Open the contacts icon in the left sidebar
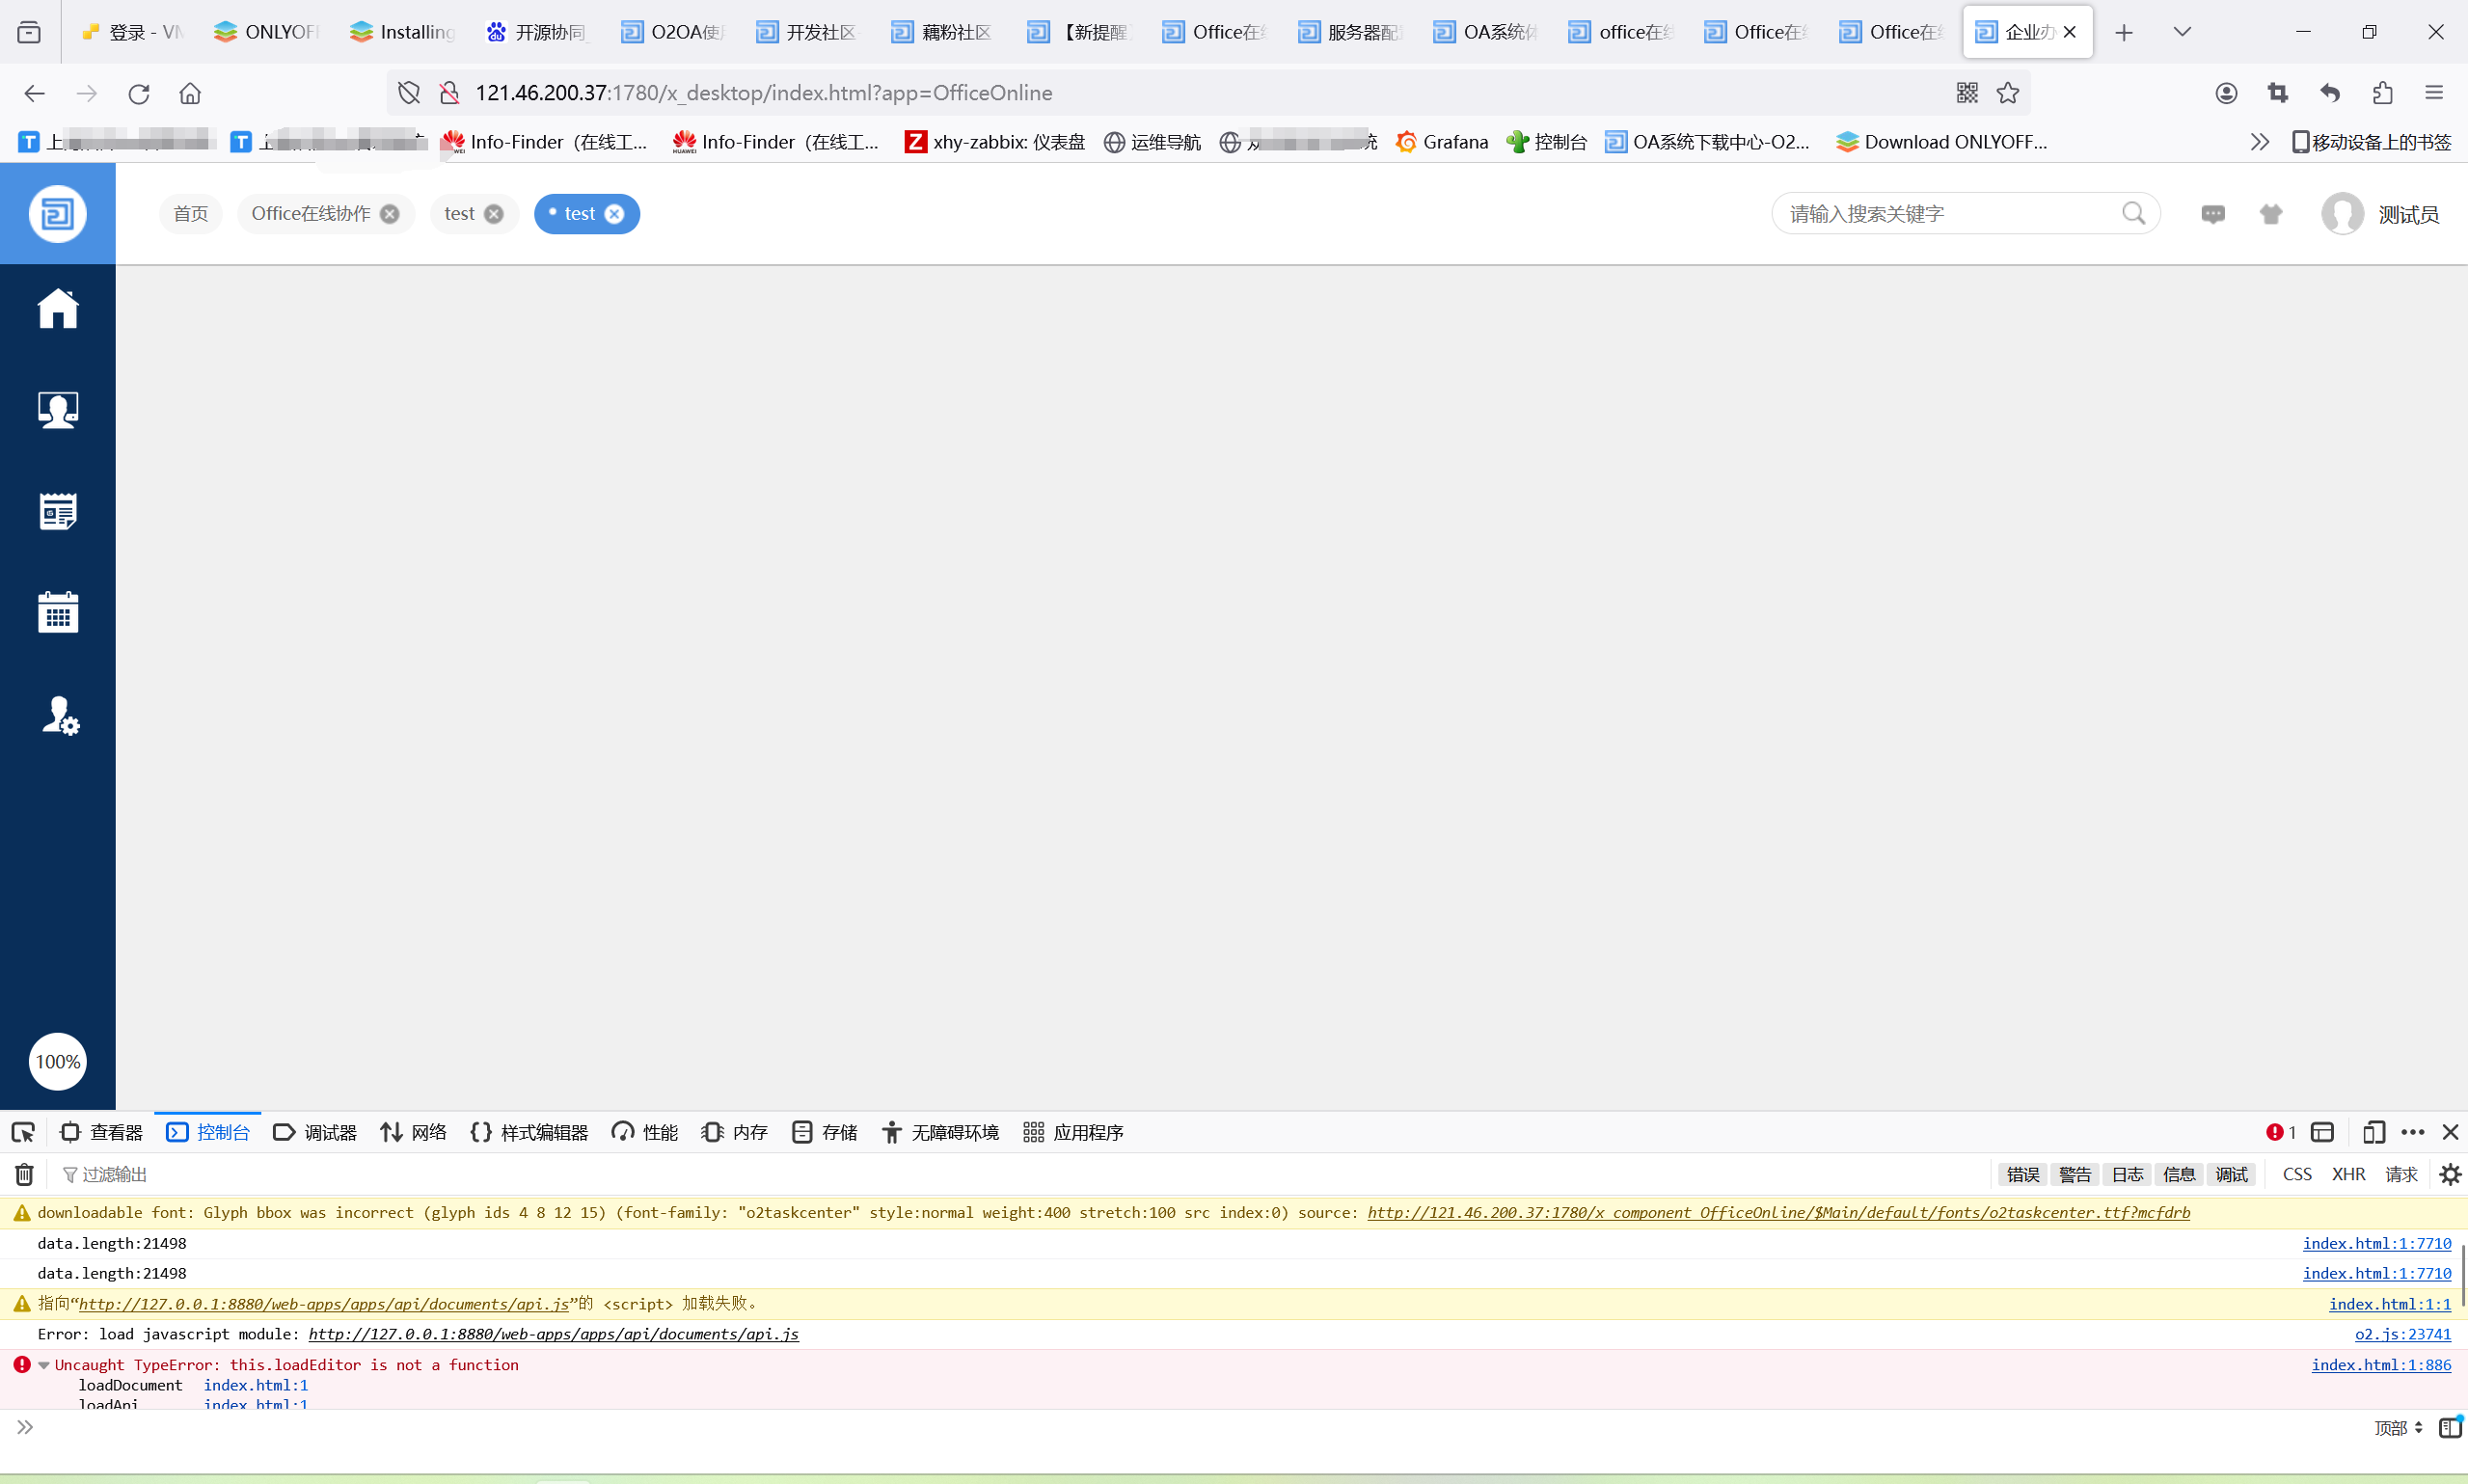Viewport: 2468px width, 1484px height. (x=58, y=409)
